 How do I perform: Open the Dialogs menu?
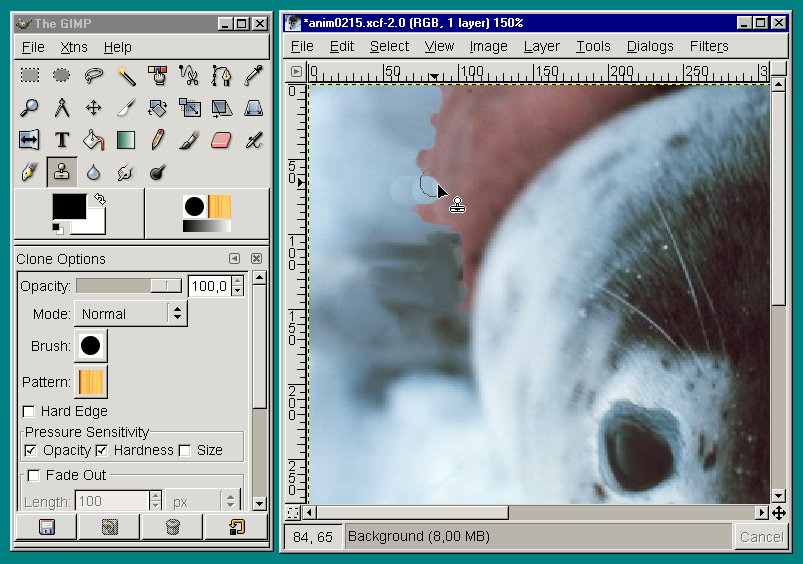click(650, 46)
